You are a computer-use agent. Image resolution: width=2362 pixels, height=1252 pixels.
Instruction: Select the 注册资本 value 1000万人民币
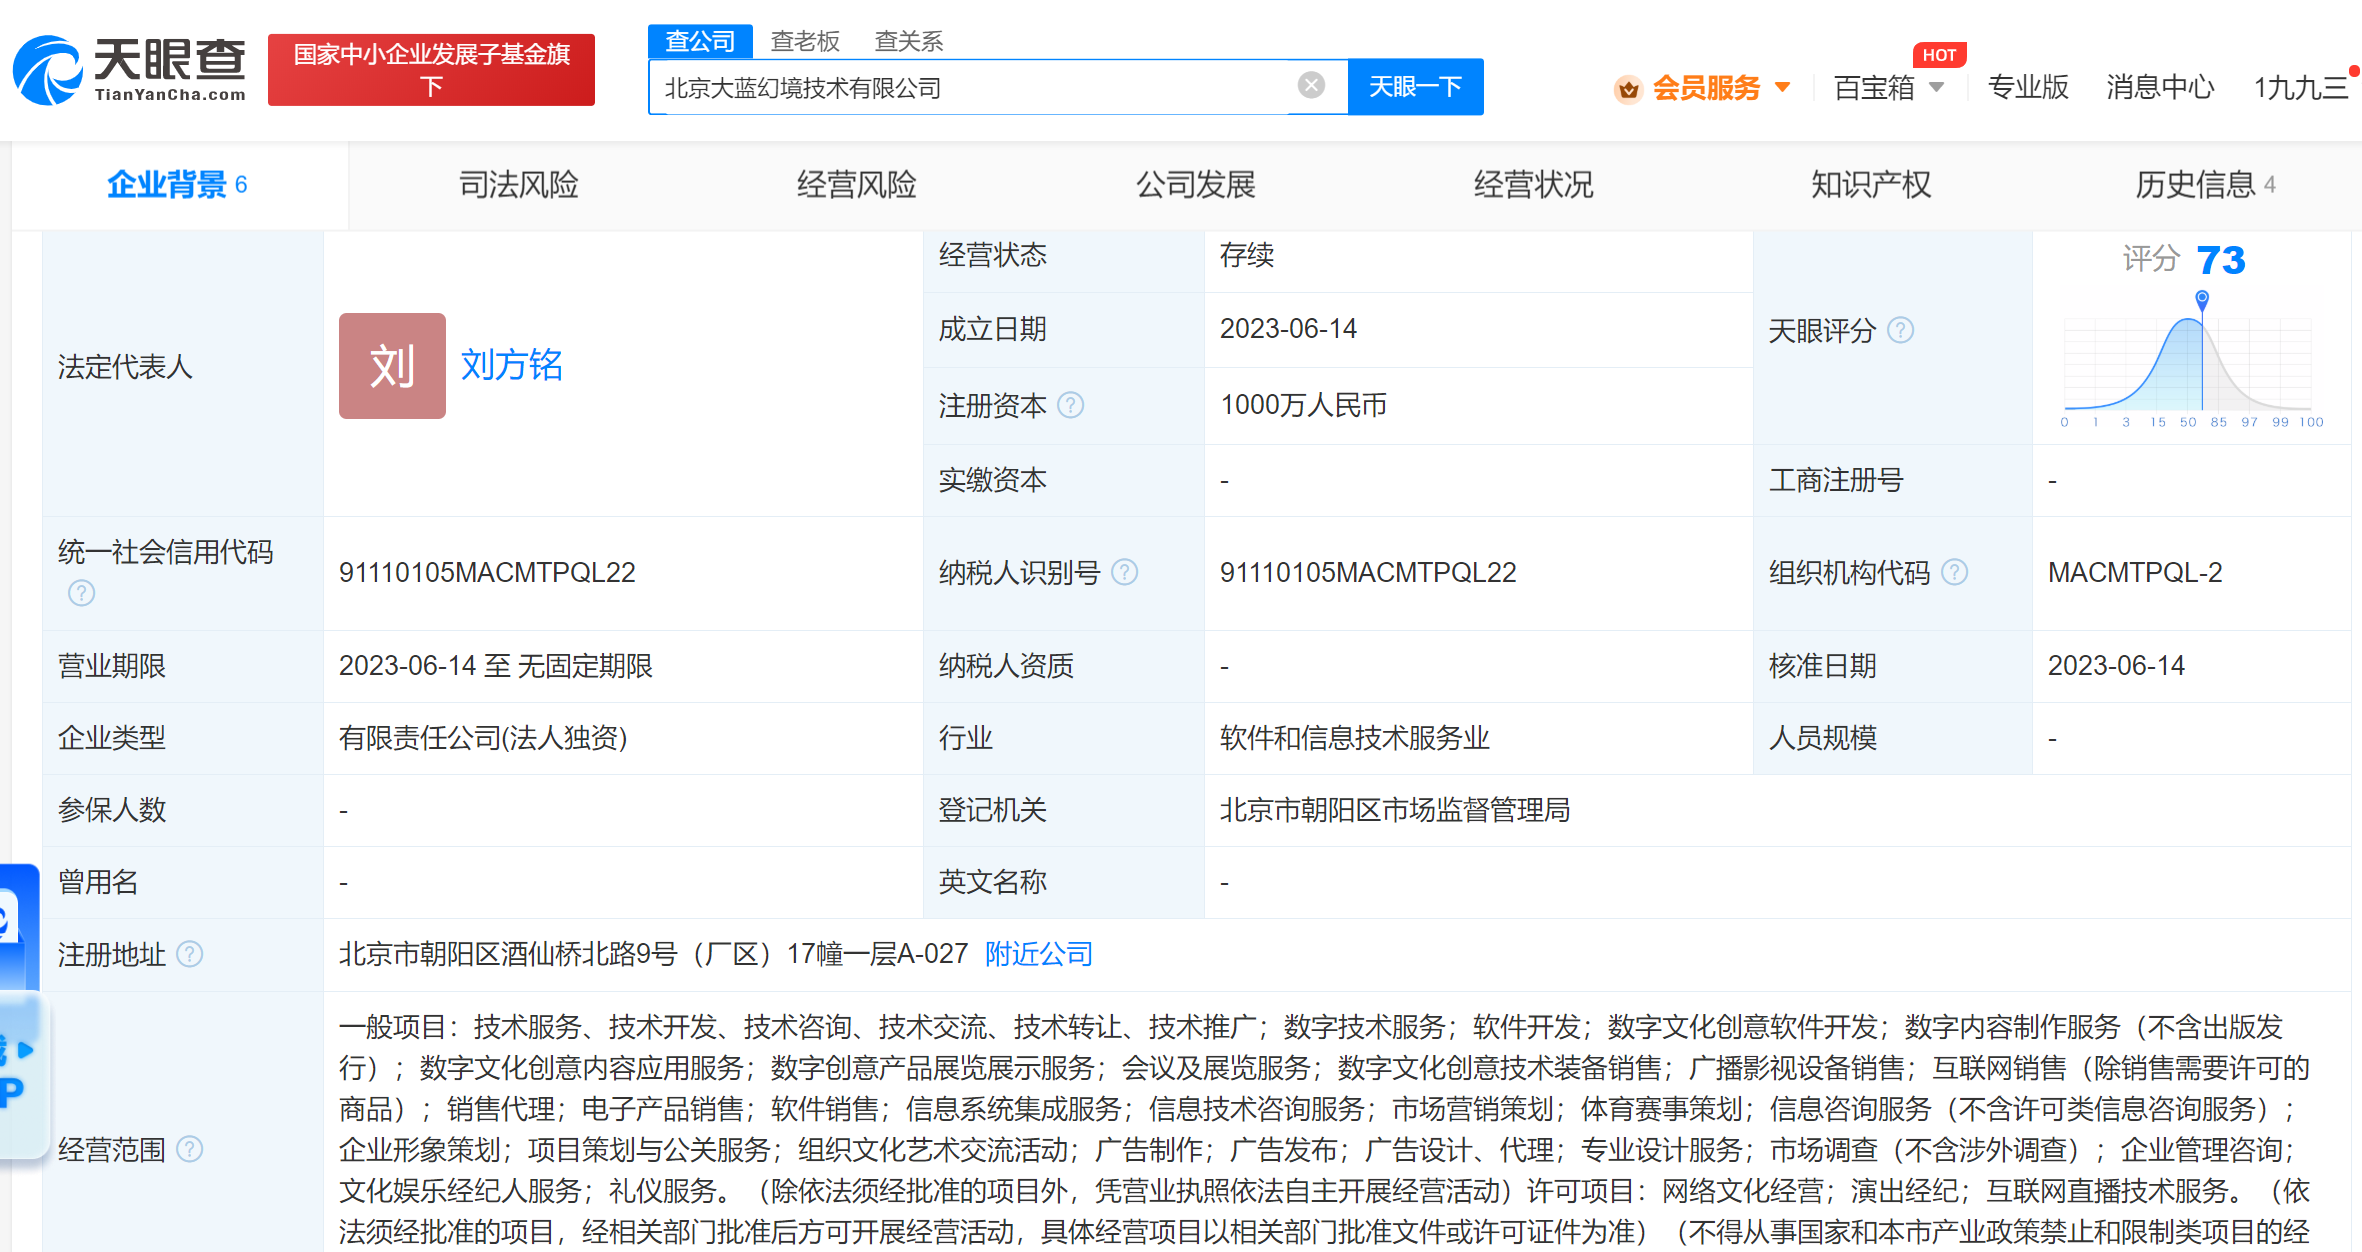point(1303,405)
